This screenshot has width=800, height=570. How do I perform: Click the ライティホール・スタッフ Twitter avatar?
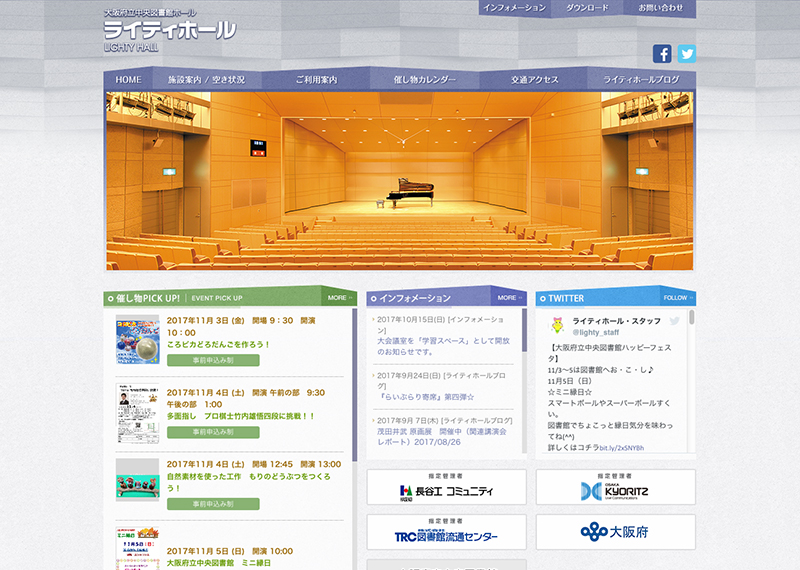point(556,325)
